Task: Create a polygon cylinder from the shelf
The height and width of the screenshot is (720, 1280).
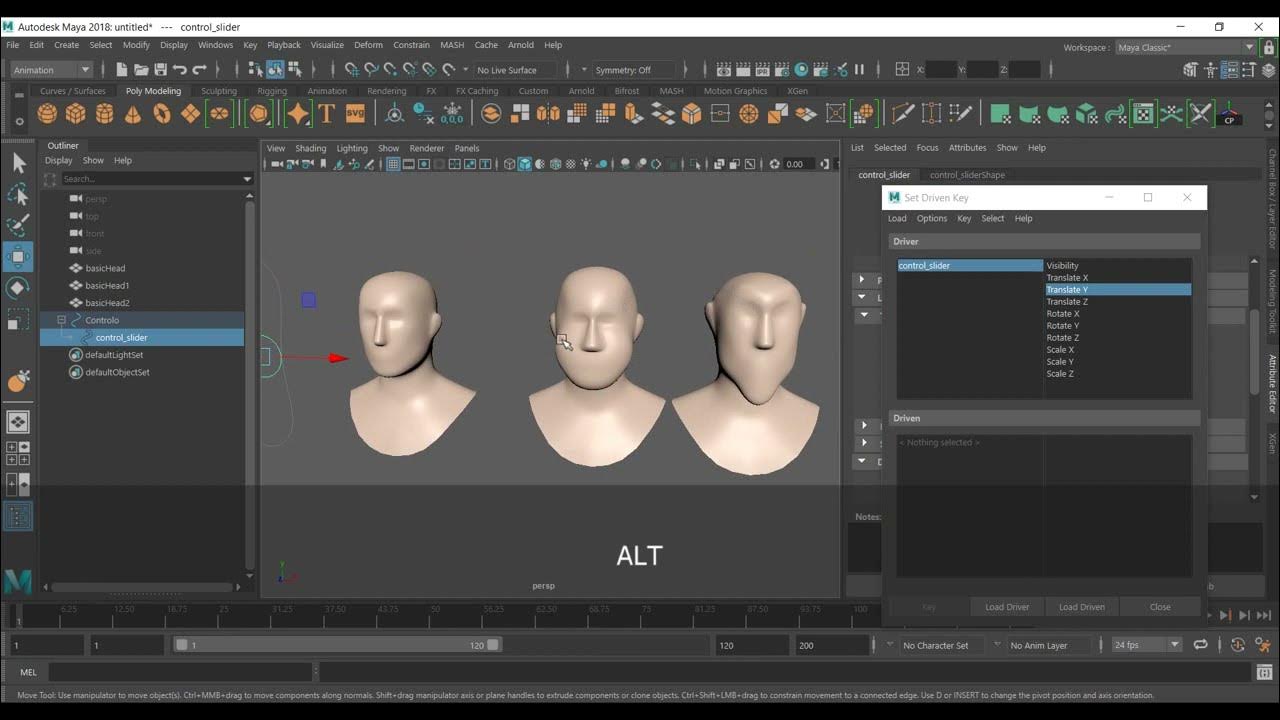Action: (104, 114)
